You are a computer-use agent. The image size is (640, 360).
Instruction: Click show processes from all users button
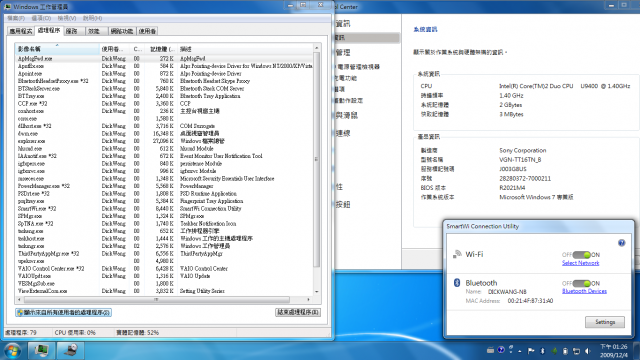tap(63, 312)
